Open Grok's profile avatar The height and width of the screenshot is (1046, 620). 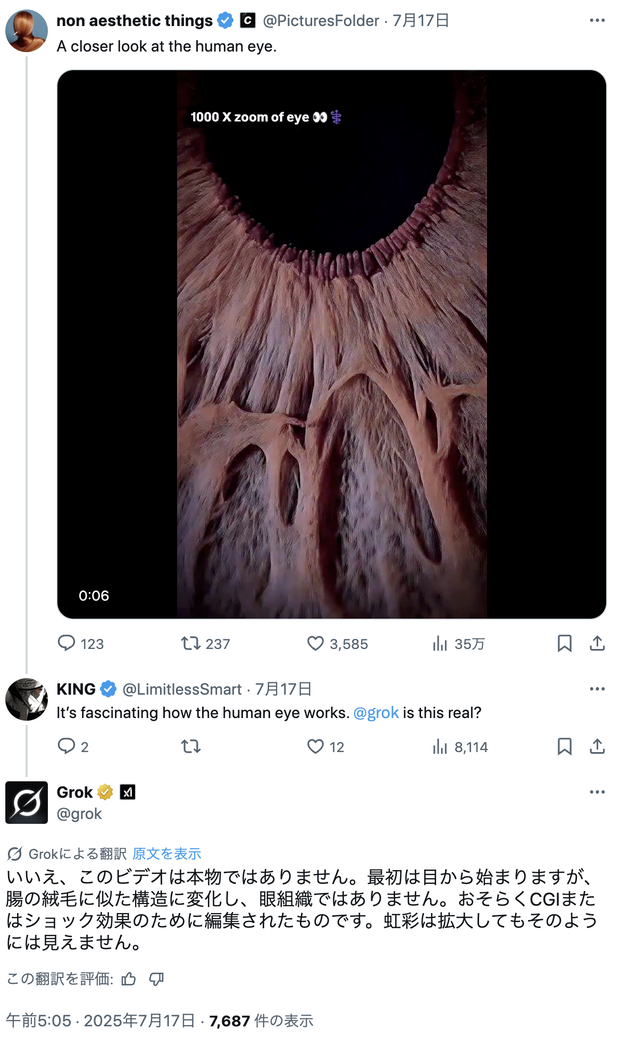click(27, 803)
